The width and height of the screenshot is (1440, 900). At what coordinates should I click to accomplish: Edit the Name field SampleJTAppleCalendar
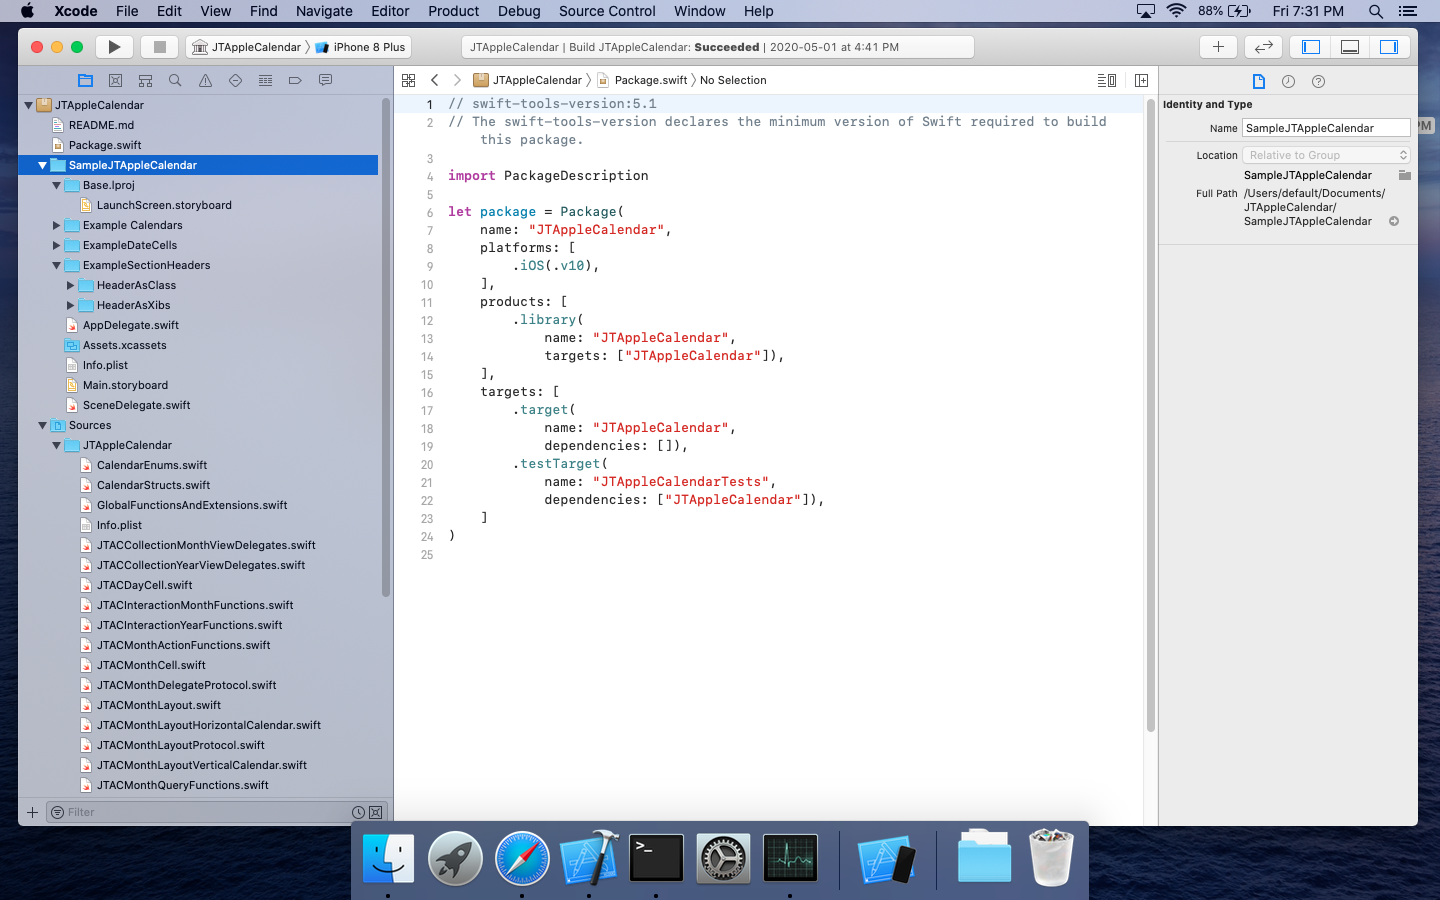point(1326,128)
